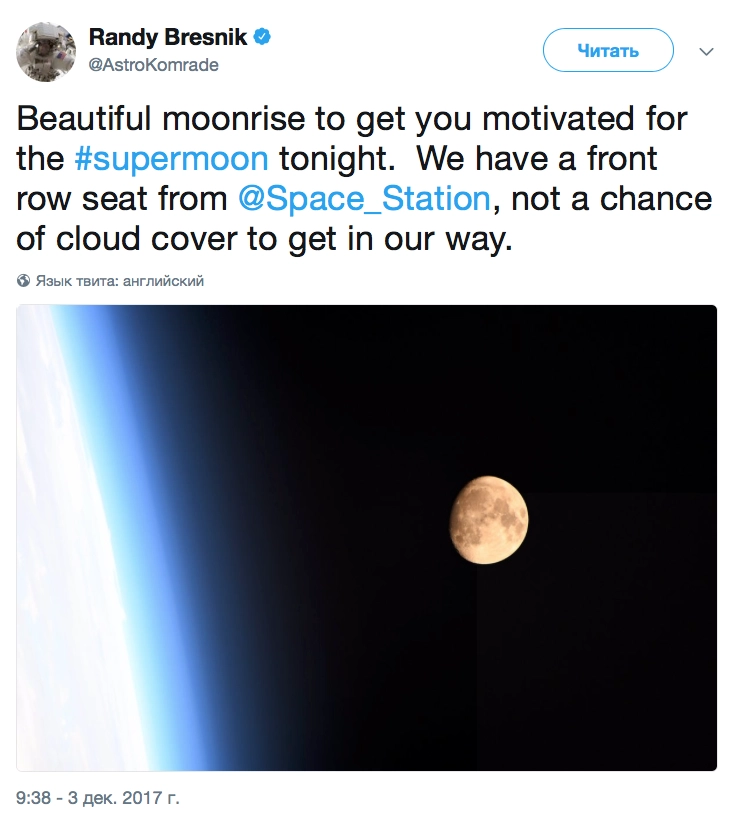This screenshot has width=741, height=820.
Task: Click the moon in the photo
Action: [x=487, y=520]
